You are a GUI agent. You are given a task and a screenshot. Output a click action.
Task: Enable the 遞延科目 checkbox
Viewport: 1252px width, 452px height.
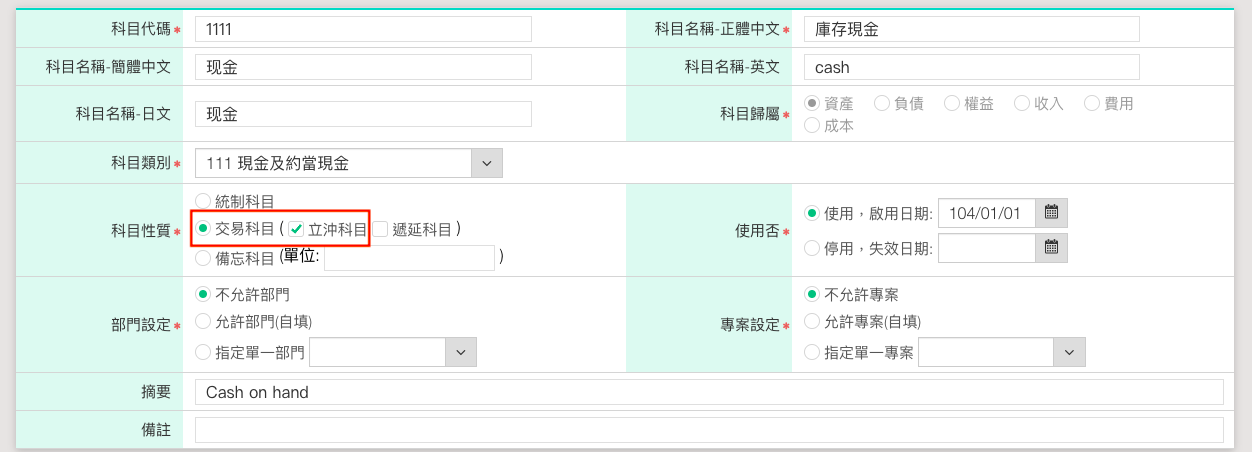(381, 229)
